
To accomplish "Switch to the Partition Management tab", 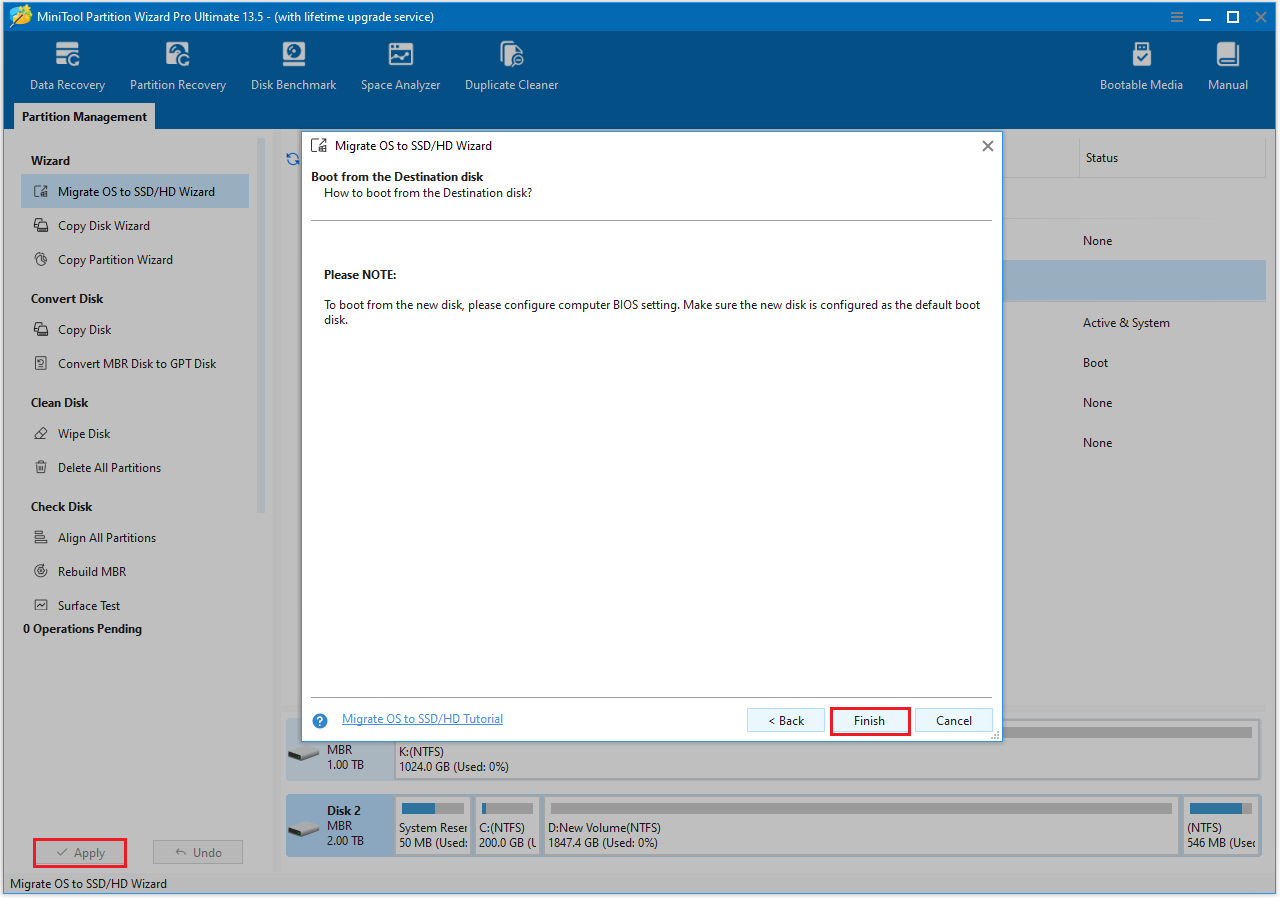I will click(x=83, y=116).
